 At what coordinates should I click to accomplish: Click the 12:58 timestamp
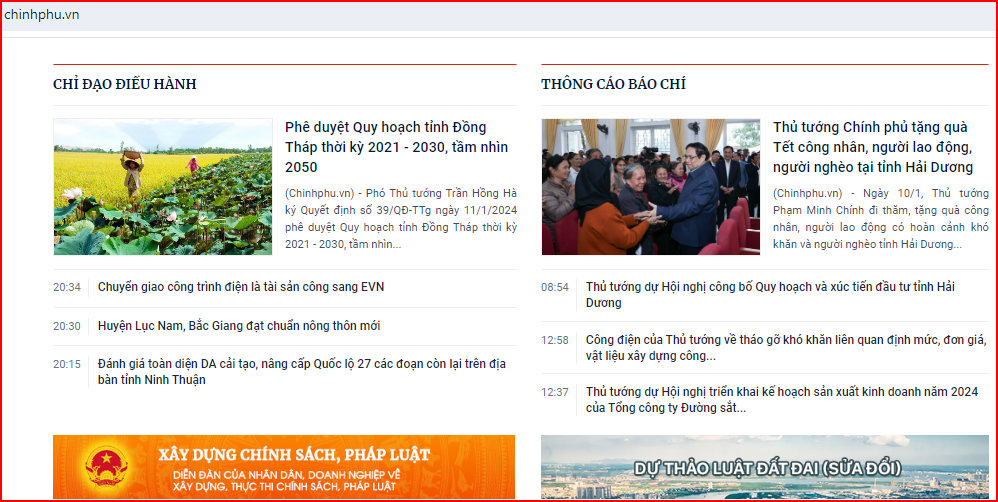pos(555,340)
